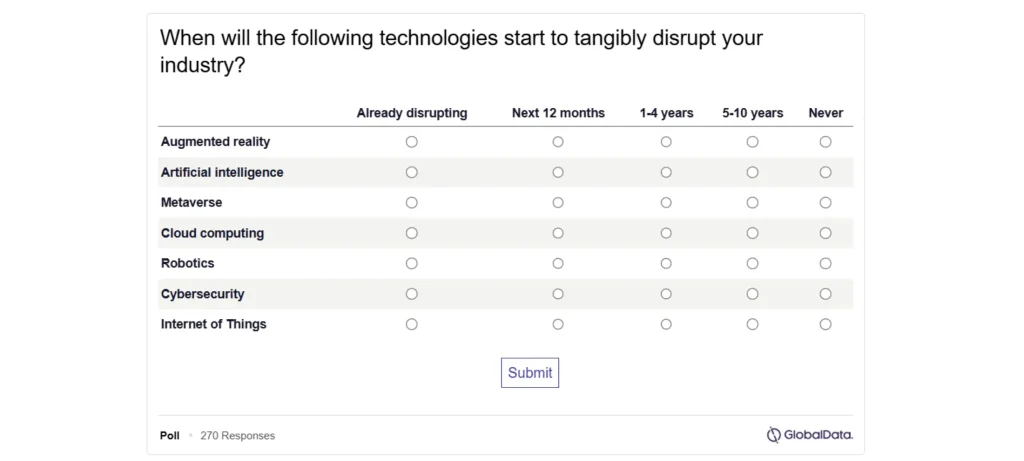Mark Internet of Things as '1-4 years'

pyautogui.click(x=666, y=324)
